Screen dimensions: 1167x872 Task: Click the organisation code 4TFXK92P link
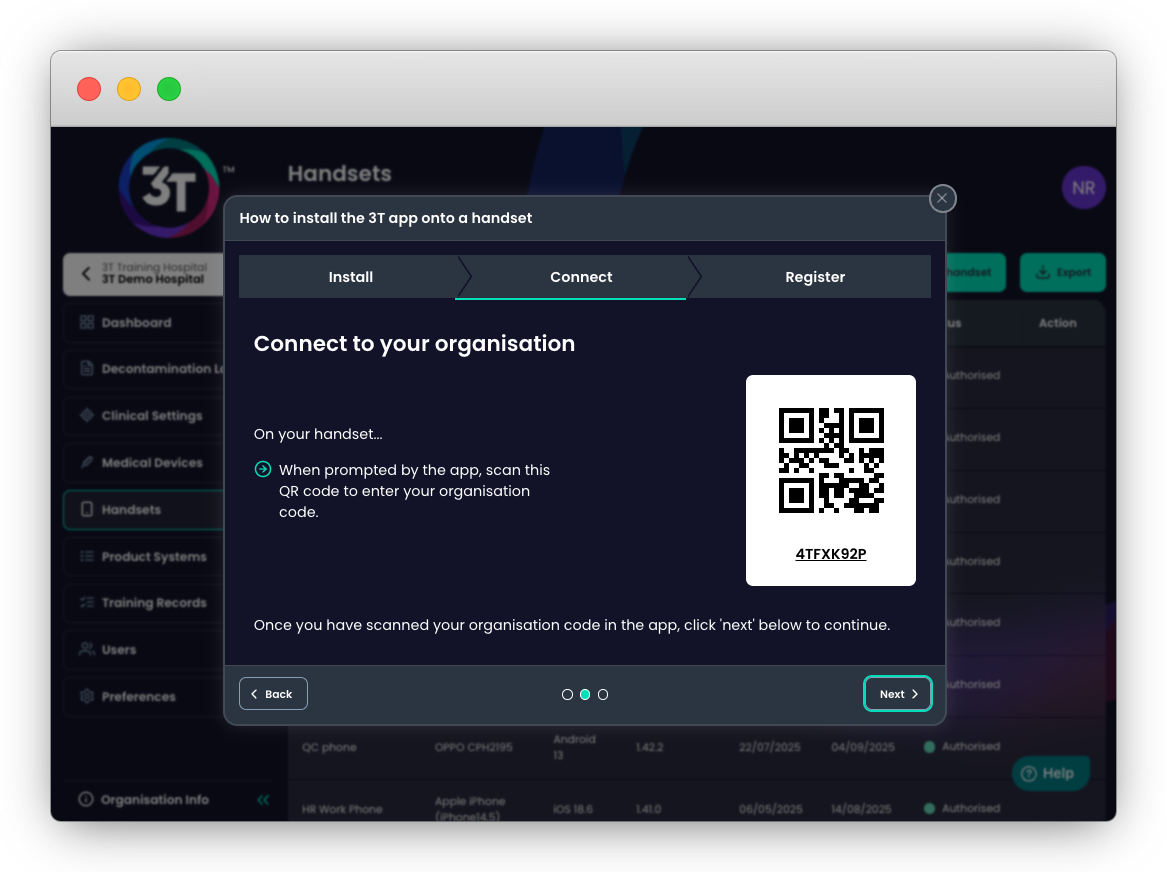point(831,554)
